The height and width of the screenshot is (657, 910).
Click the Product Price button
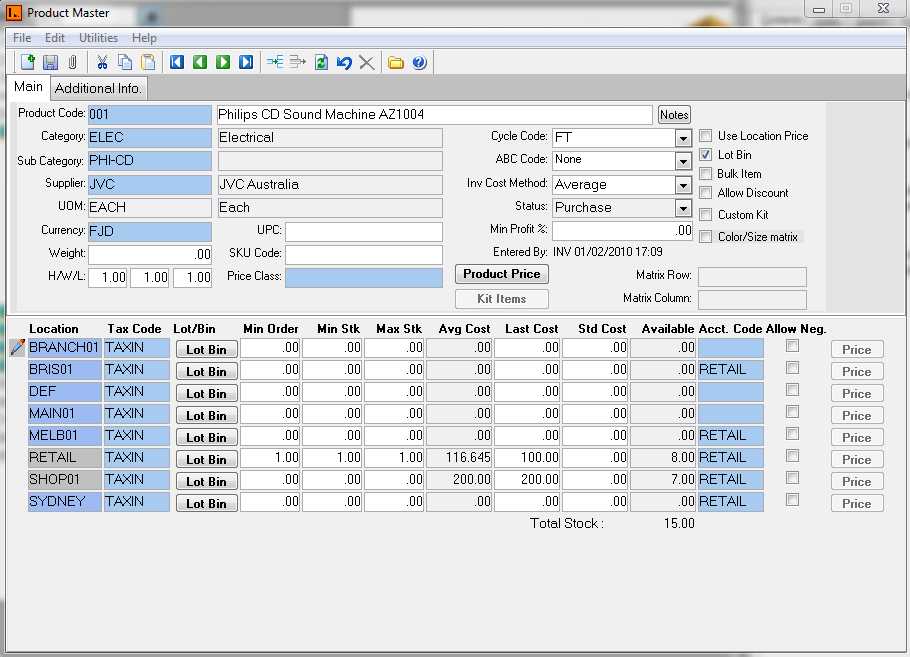501,274
